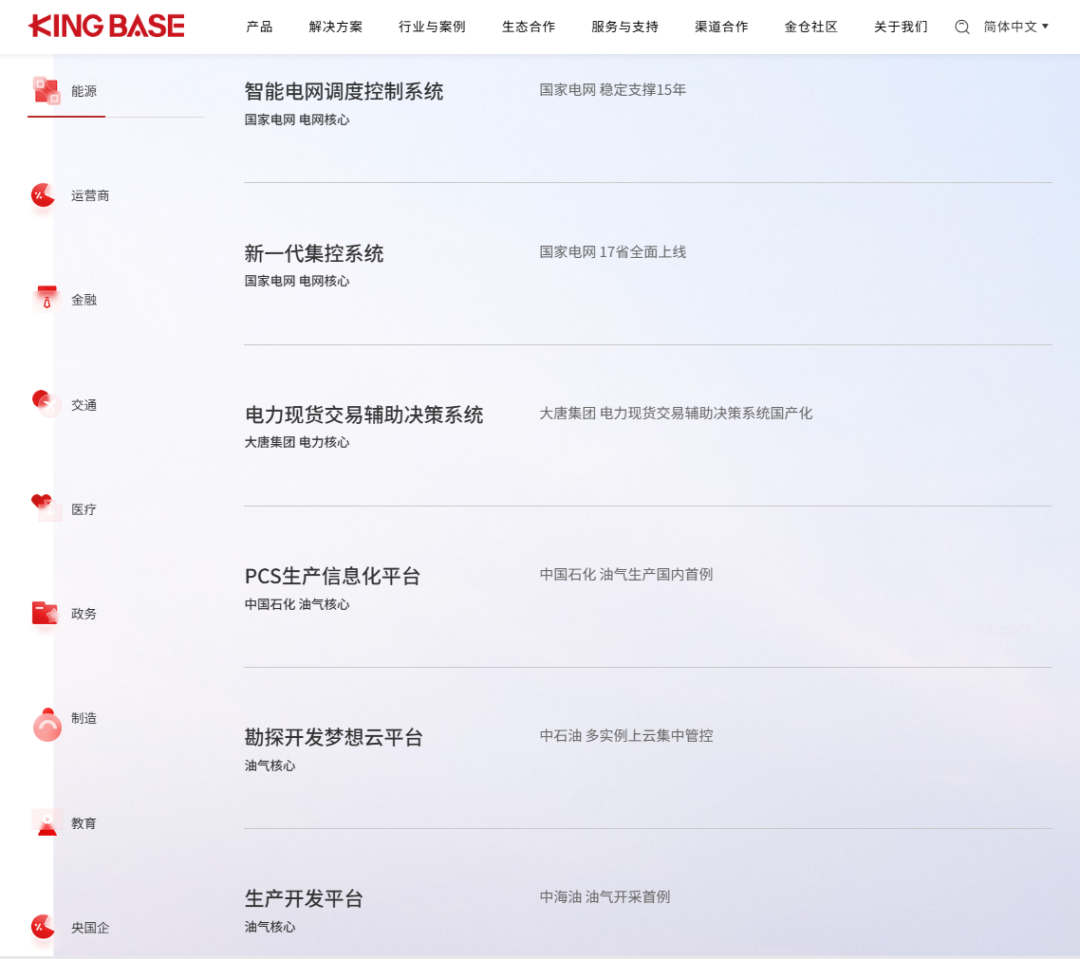Viewport: 1080px width, 959px height.
Task: Click the 医疗 healthcare heart icon
Action: coord(45,508)
